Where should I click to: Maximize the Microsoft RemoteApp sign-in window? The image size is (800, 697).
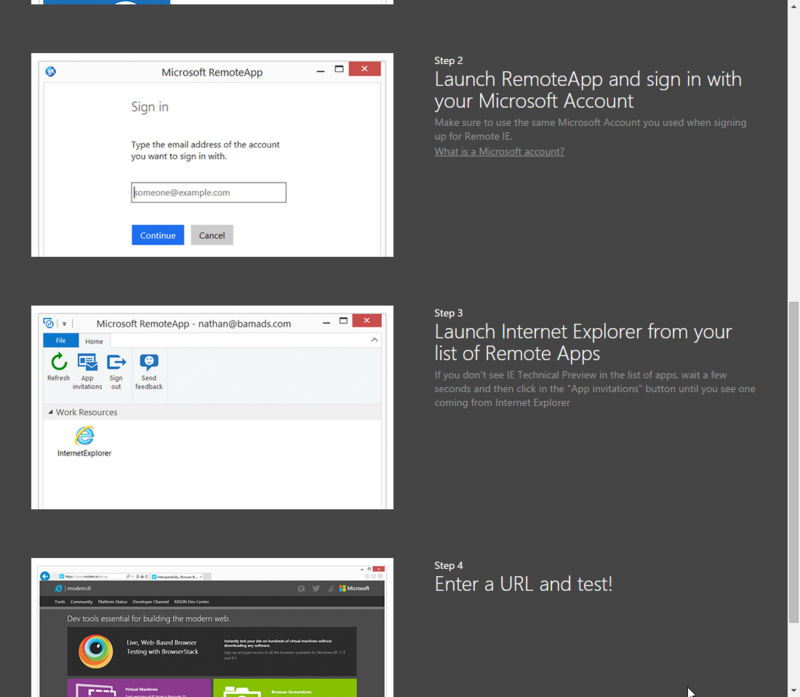click(339, 69)
